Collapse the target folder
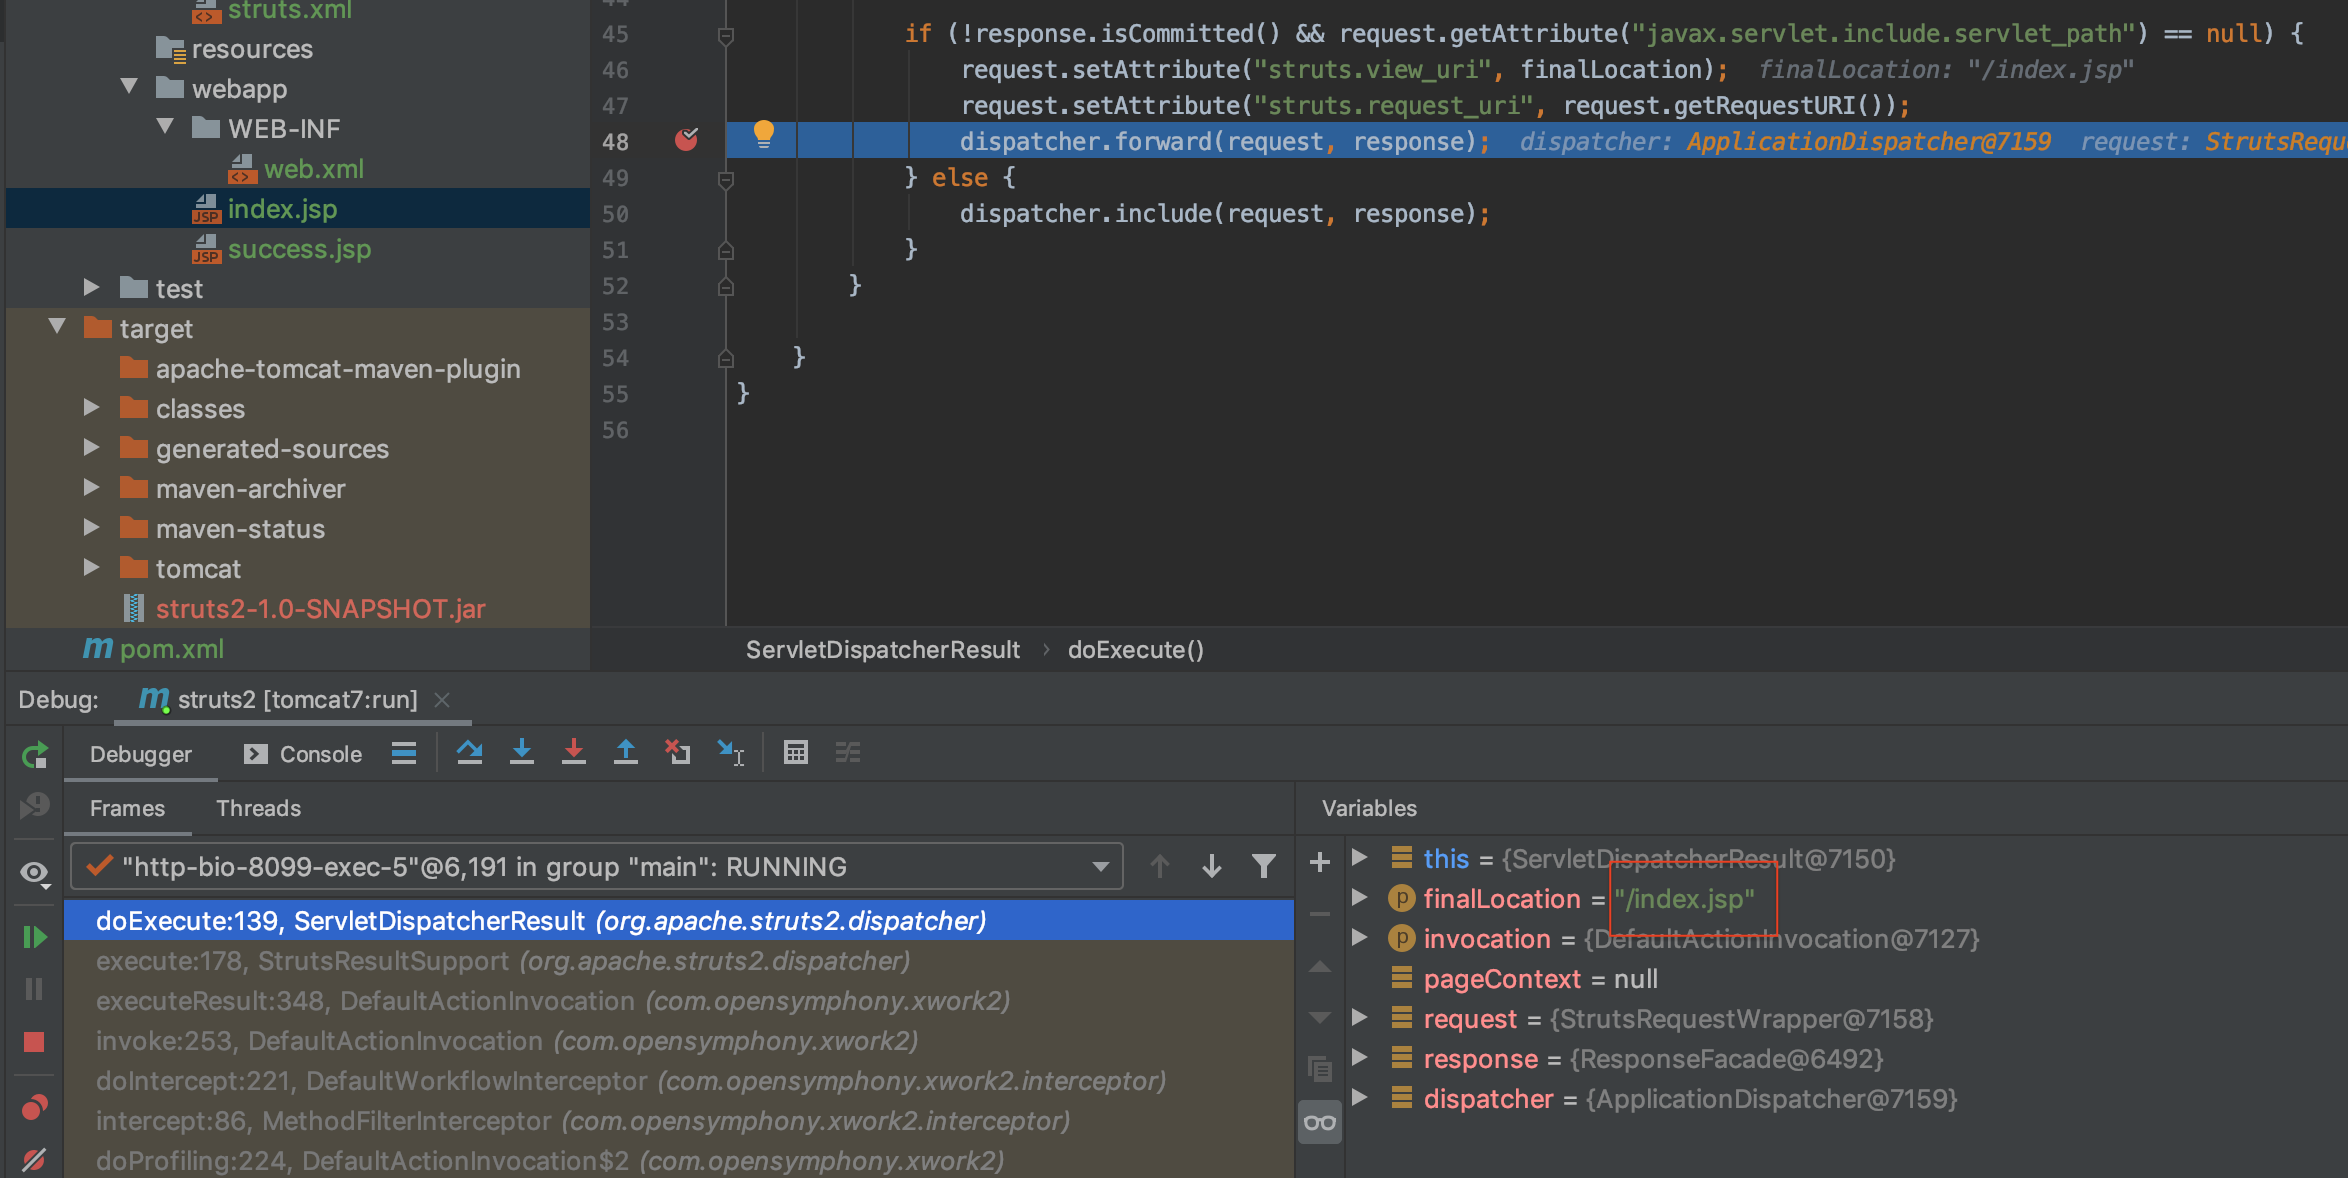Image resolution: width=2348 pixels, height=1178 pixels. pos(57,327)
